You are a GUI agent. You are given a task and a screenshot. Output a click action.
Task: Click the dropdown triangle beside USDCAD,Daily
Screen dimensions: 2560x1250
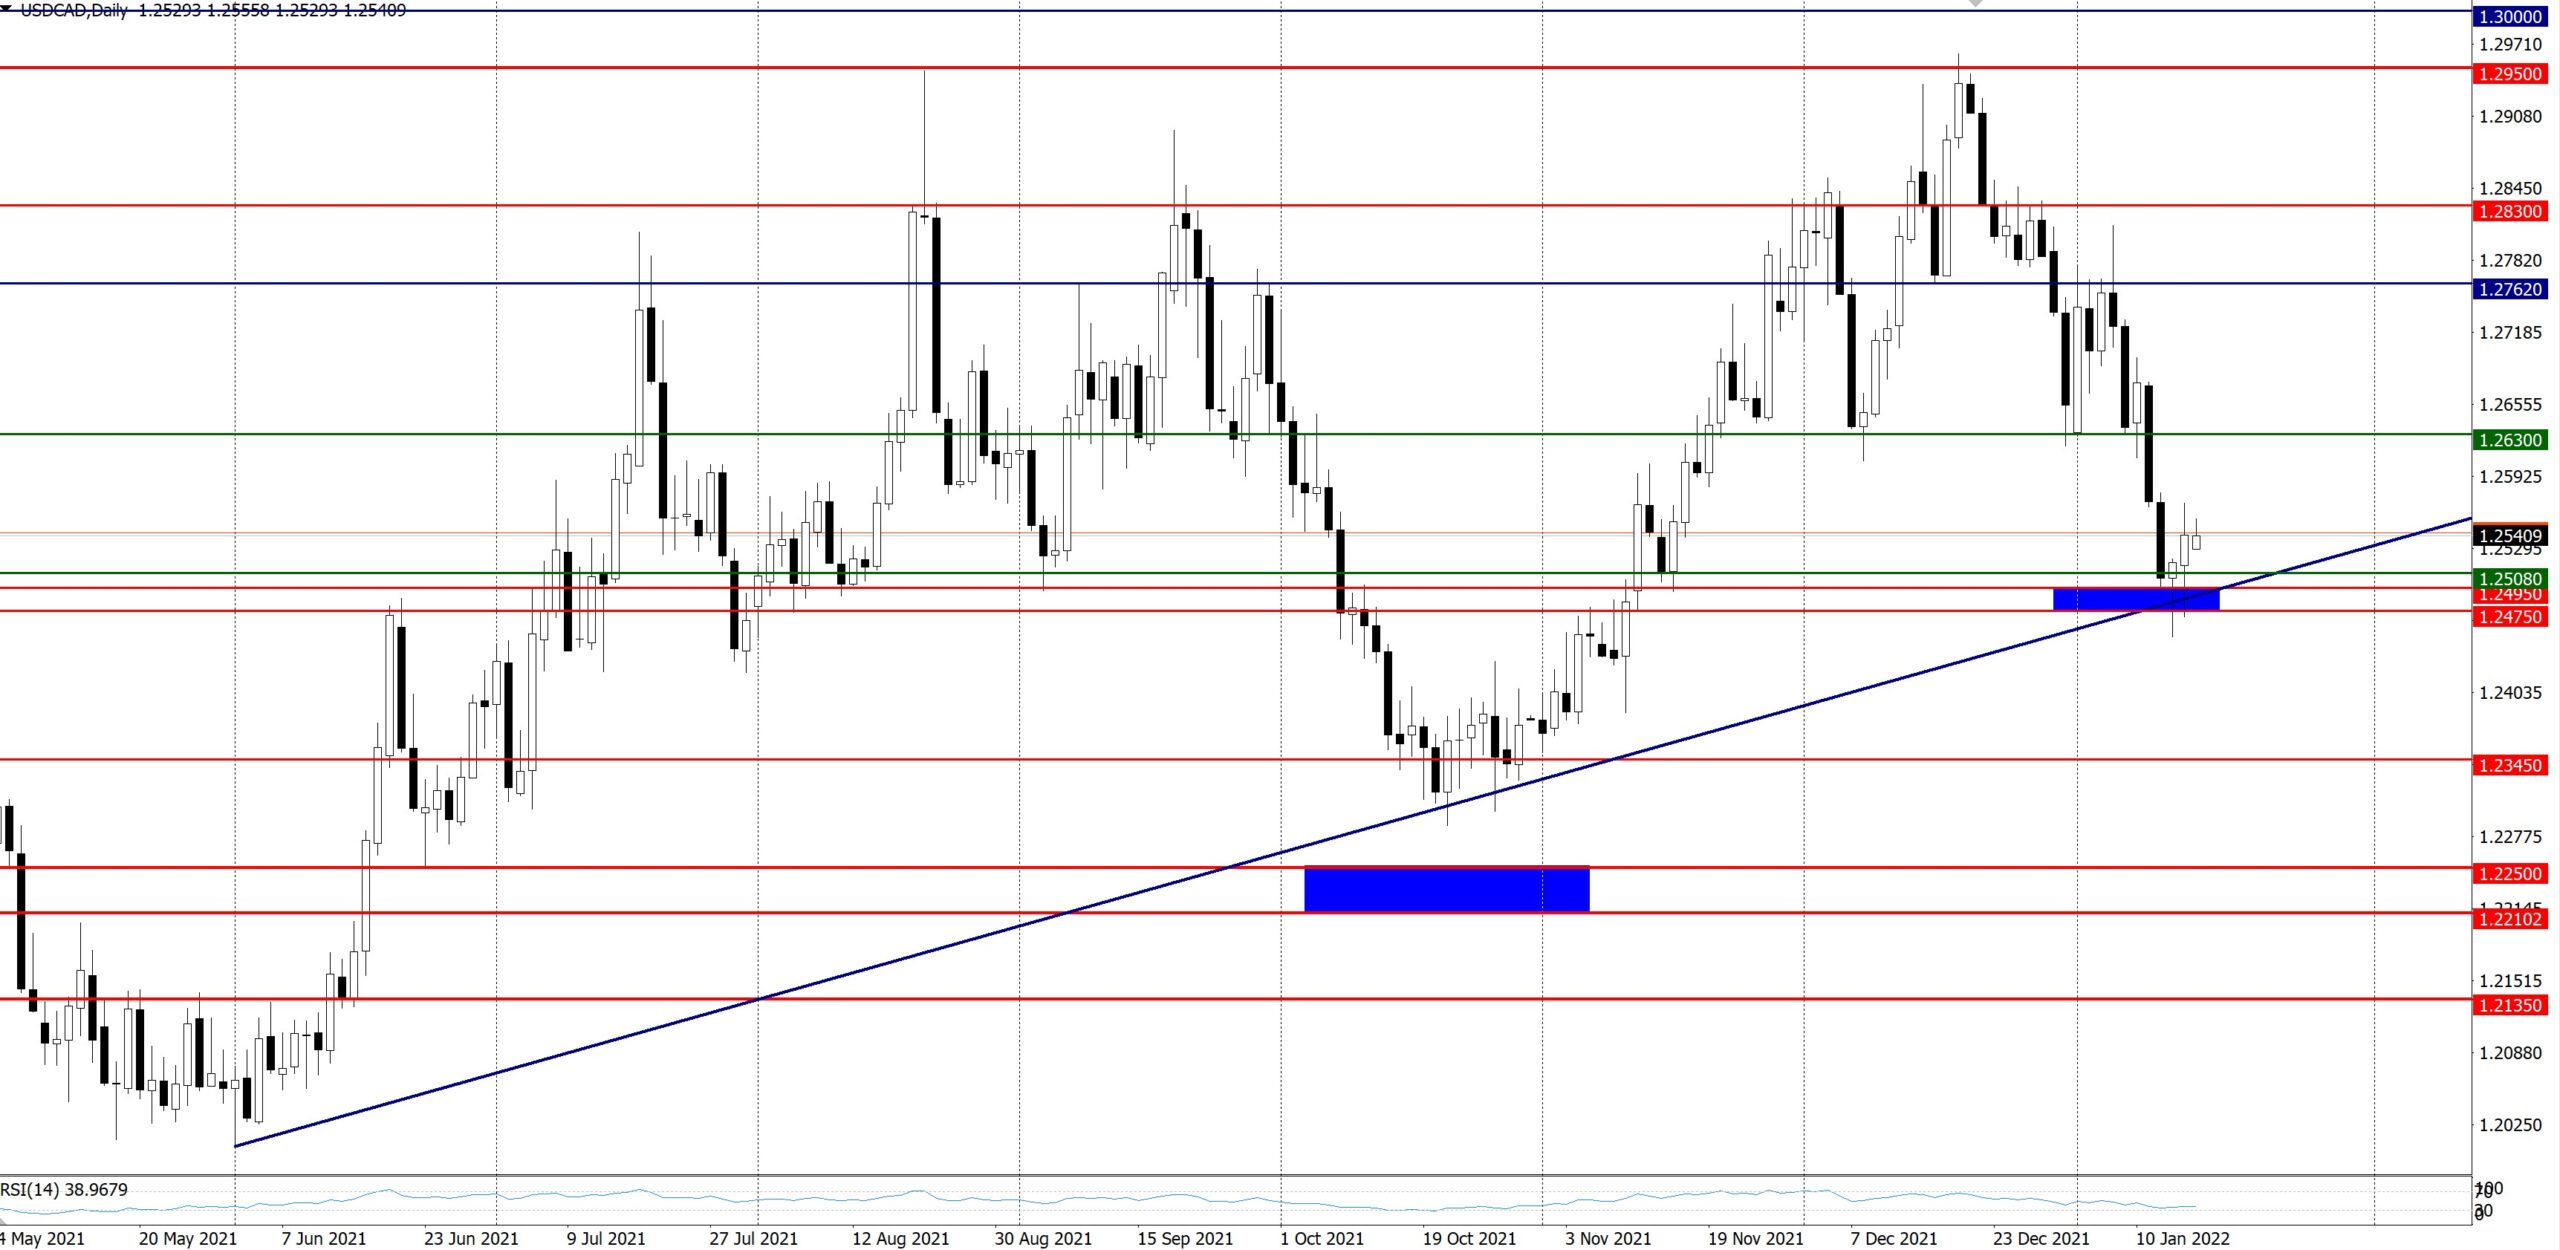click(6, 9)
